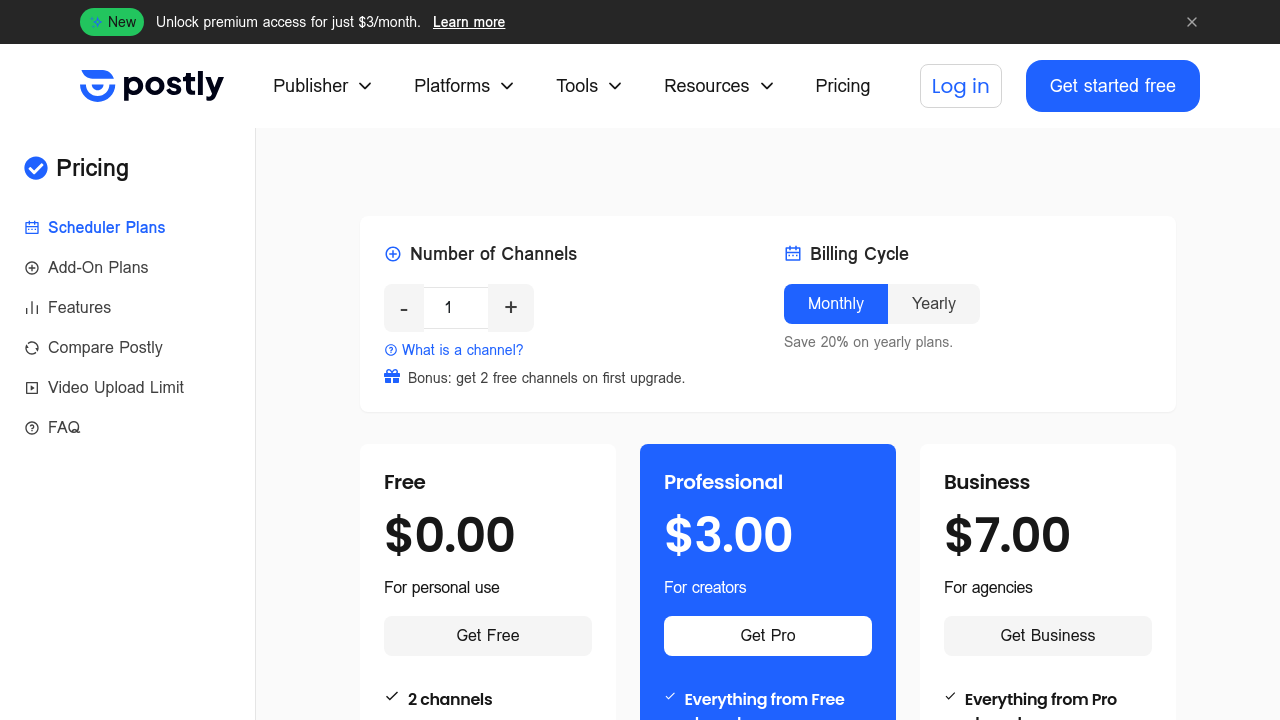Dismiss the premium access banner
This screenshot has width=1280, height=720.
tap(1192, 22)
